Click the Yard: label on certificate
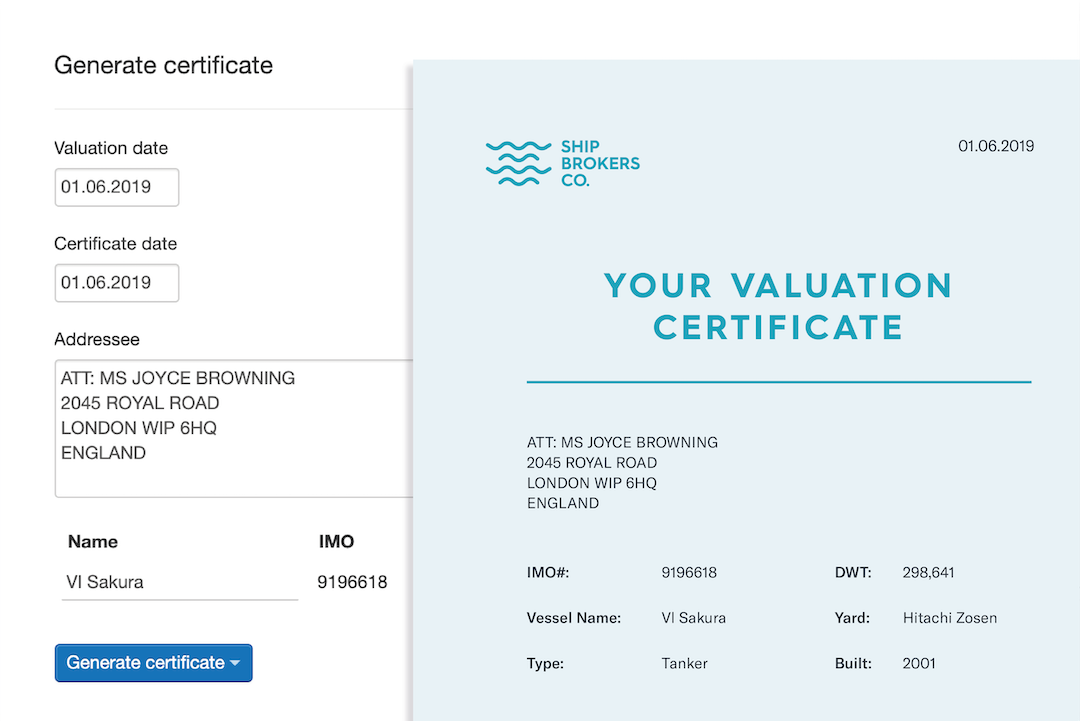The width and height of the screenshot is (1080, 721). pos(853,618)
